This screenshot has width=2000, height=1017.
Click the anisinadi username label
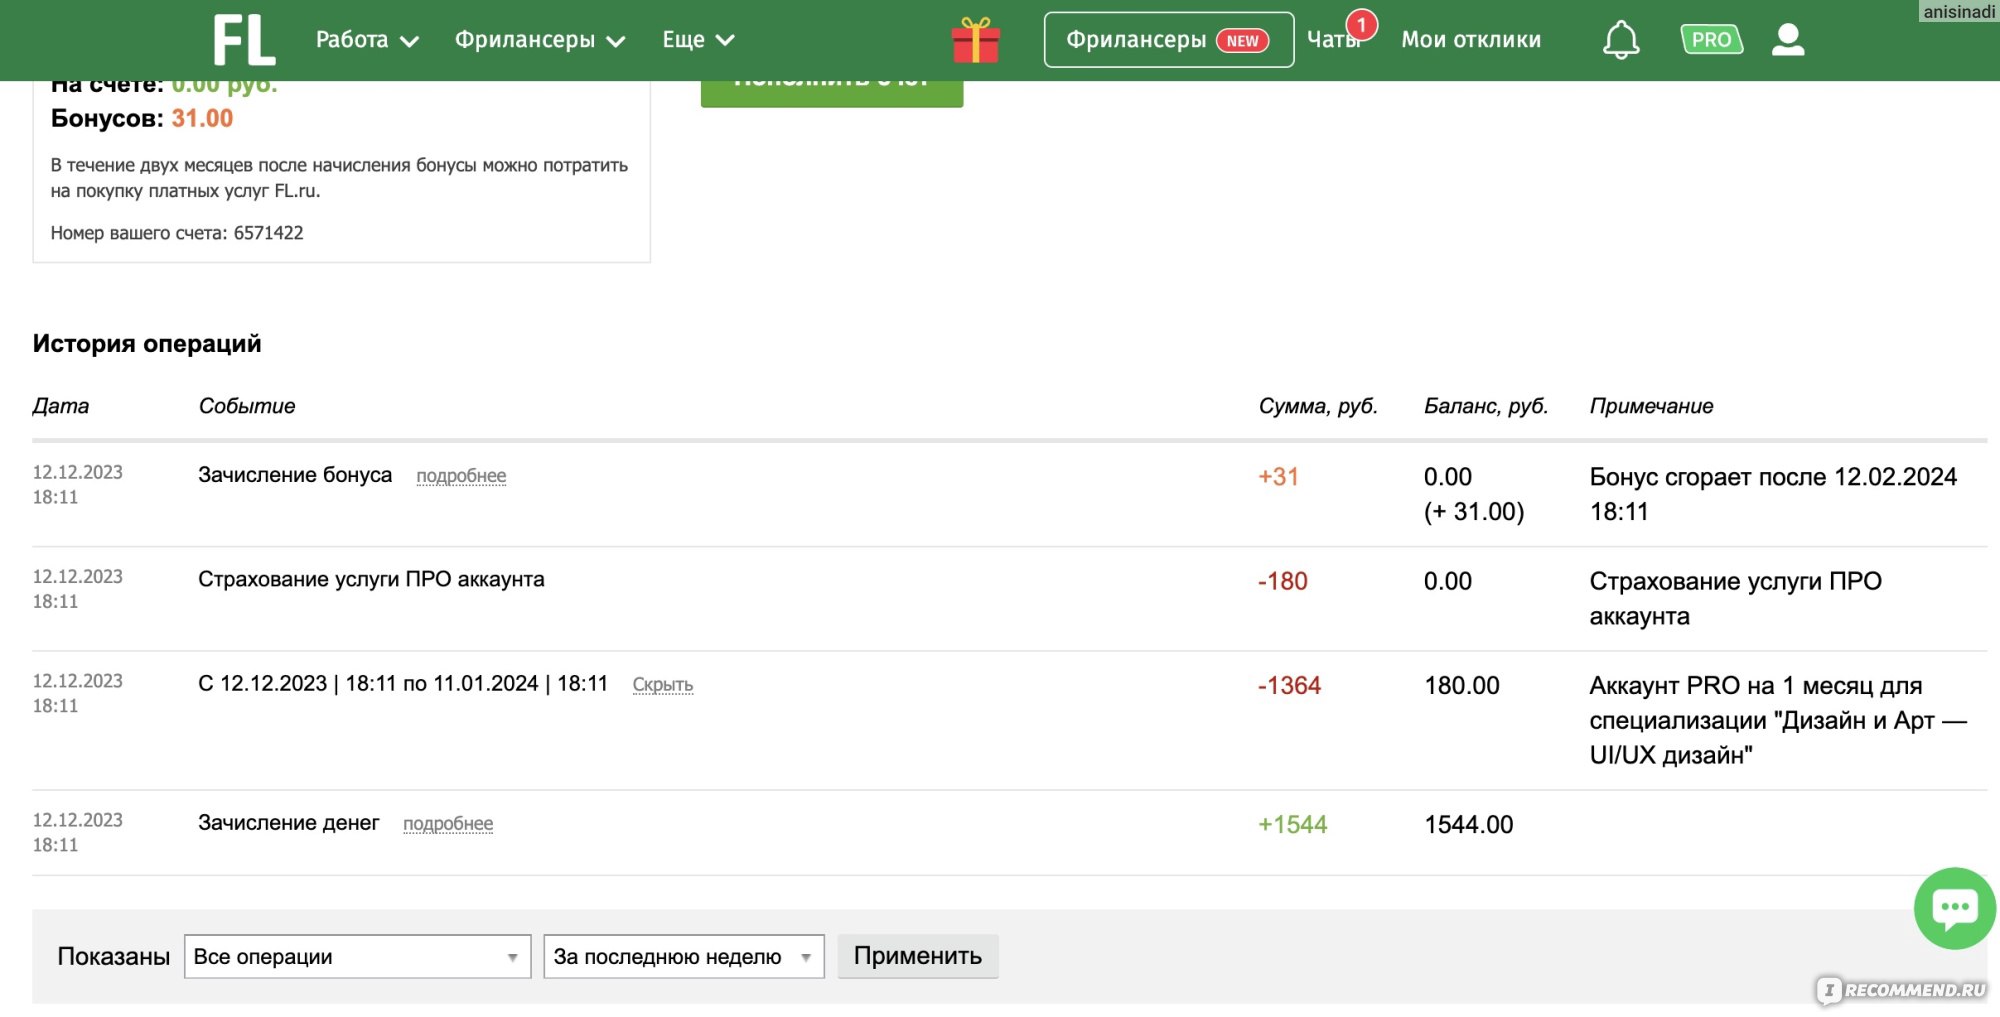[1959, 11]
